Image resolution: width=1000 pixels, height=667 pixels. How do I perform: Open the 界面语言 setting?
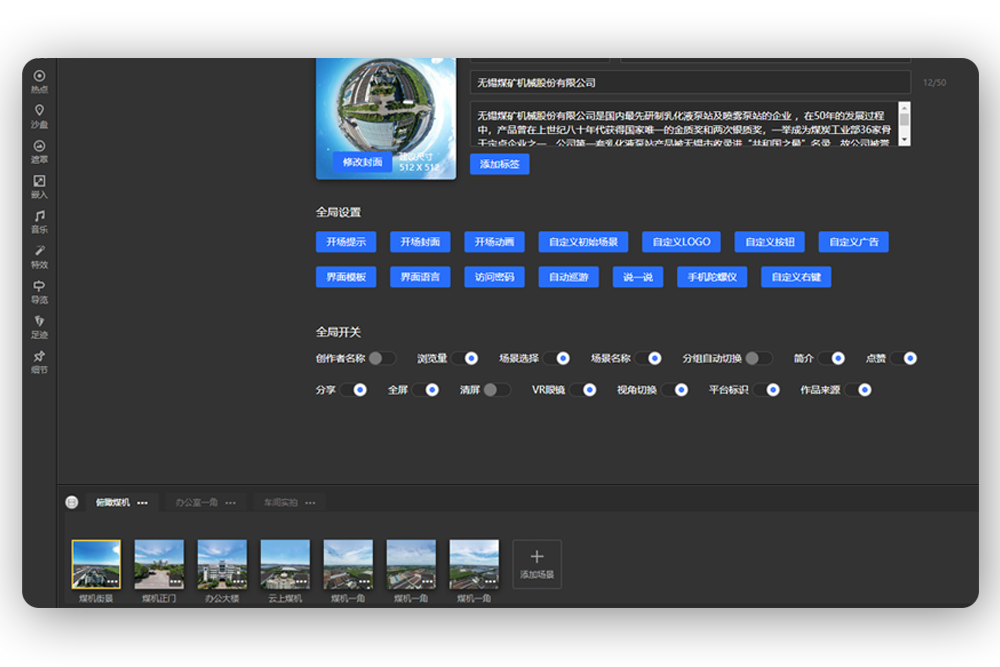420,277
